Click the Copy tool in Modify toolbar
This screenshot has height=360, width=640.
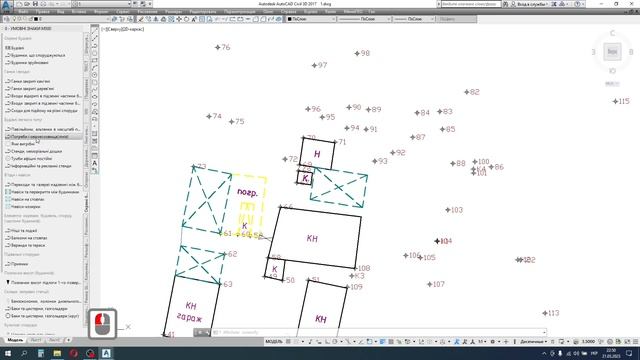click(x=149, y=19)
